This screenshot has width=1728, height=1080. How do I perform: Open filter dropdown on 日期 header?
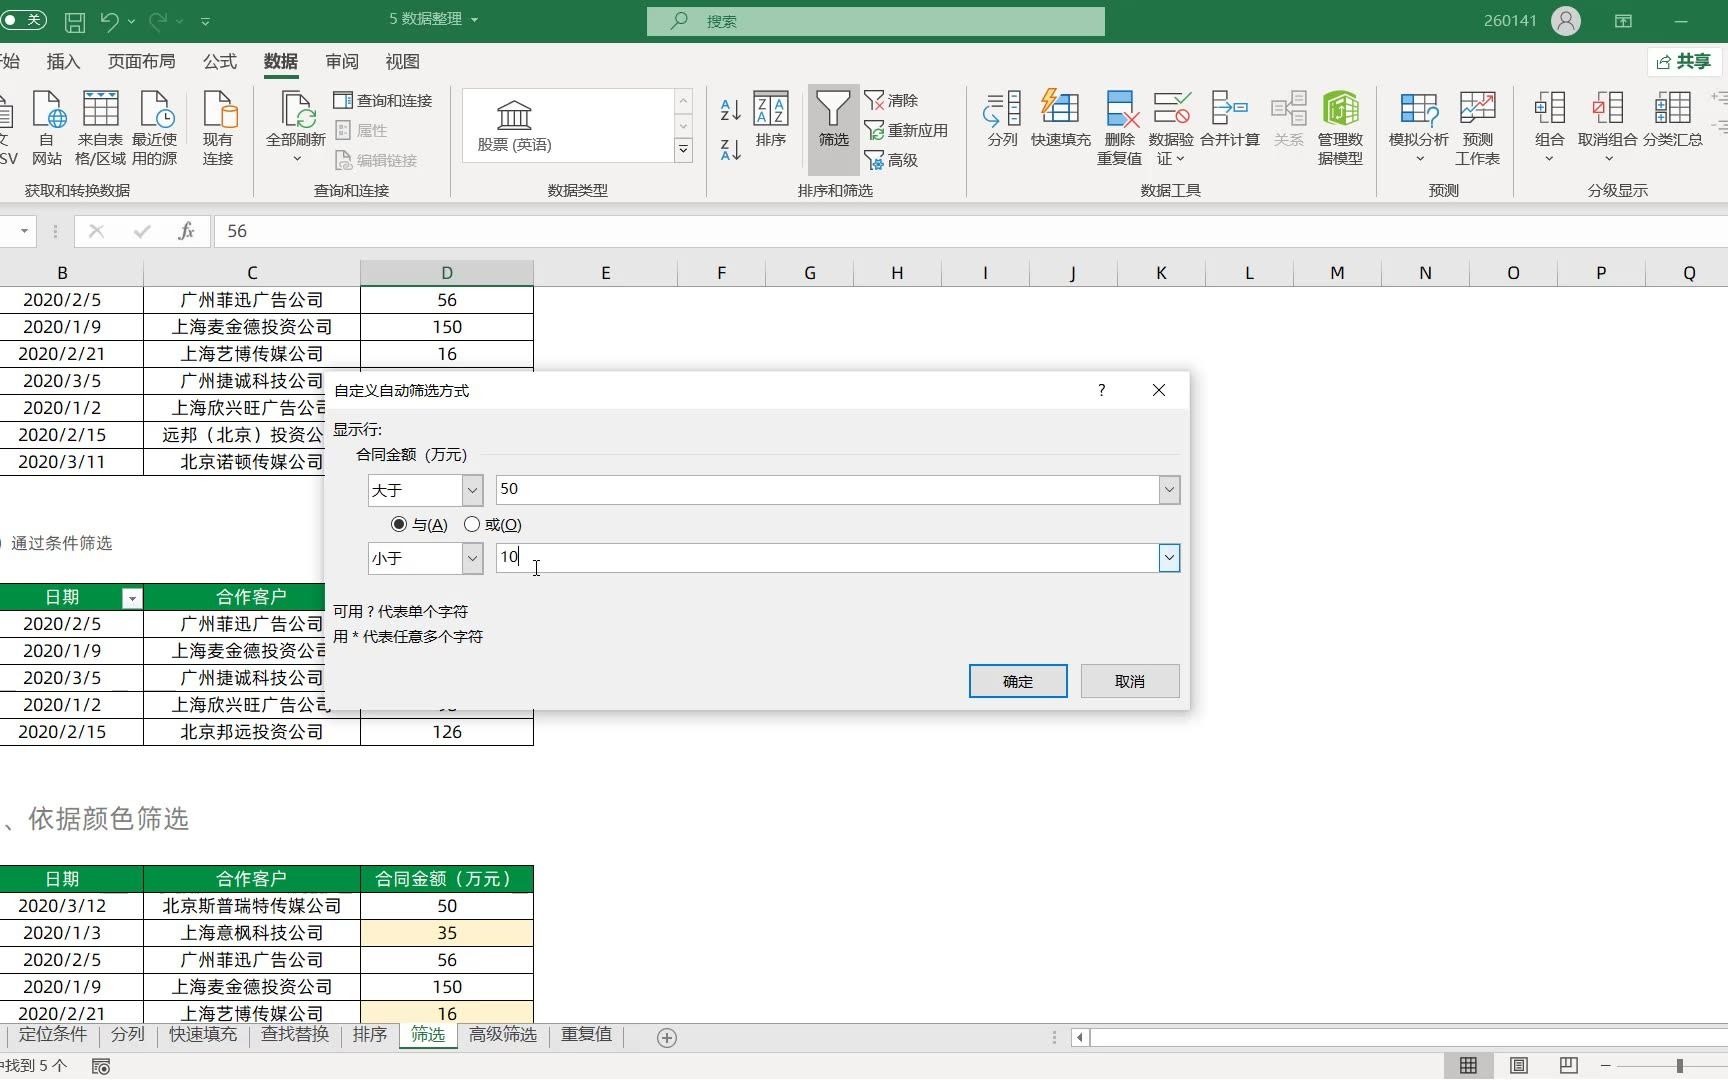point(131,598)
